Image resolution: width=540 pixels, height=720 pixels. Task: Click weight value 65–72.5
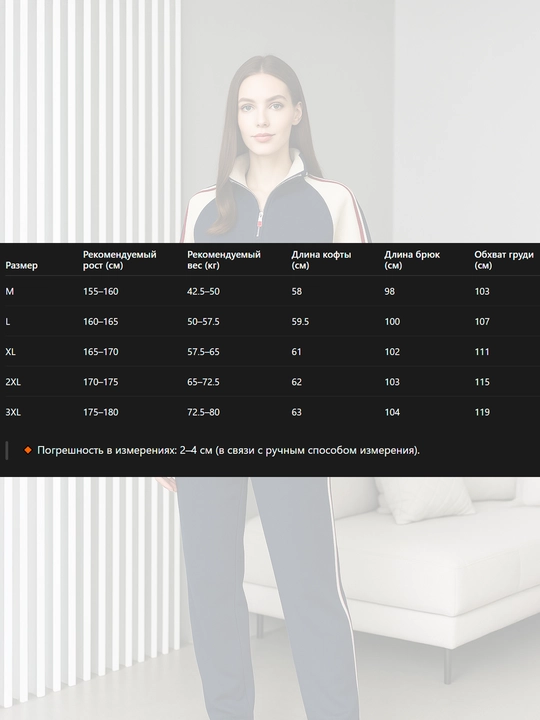(203, 382)
